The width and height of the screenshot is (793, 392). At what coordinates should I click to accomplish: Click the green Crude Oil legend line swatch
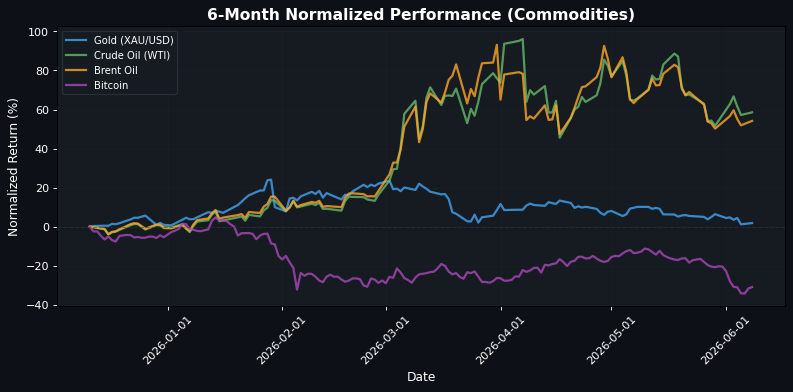(76, 55)
